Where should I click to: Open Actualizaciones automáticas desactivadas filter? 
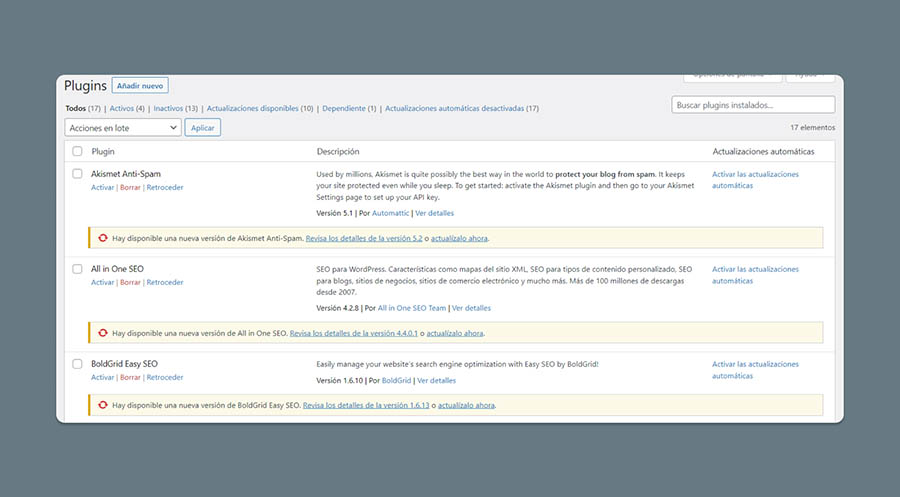coord(454,108)
